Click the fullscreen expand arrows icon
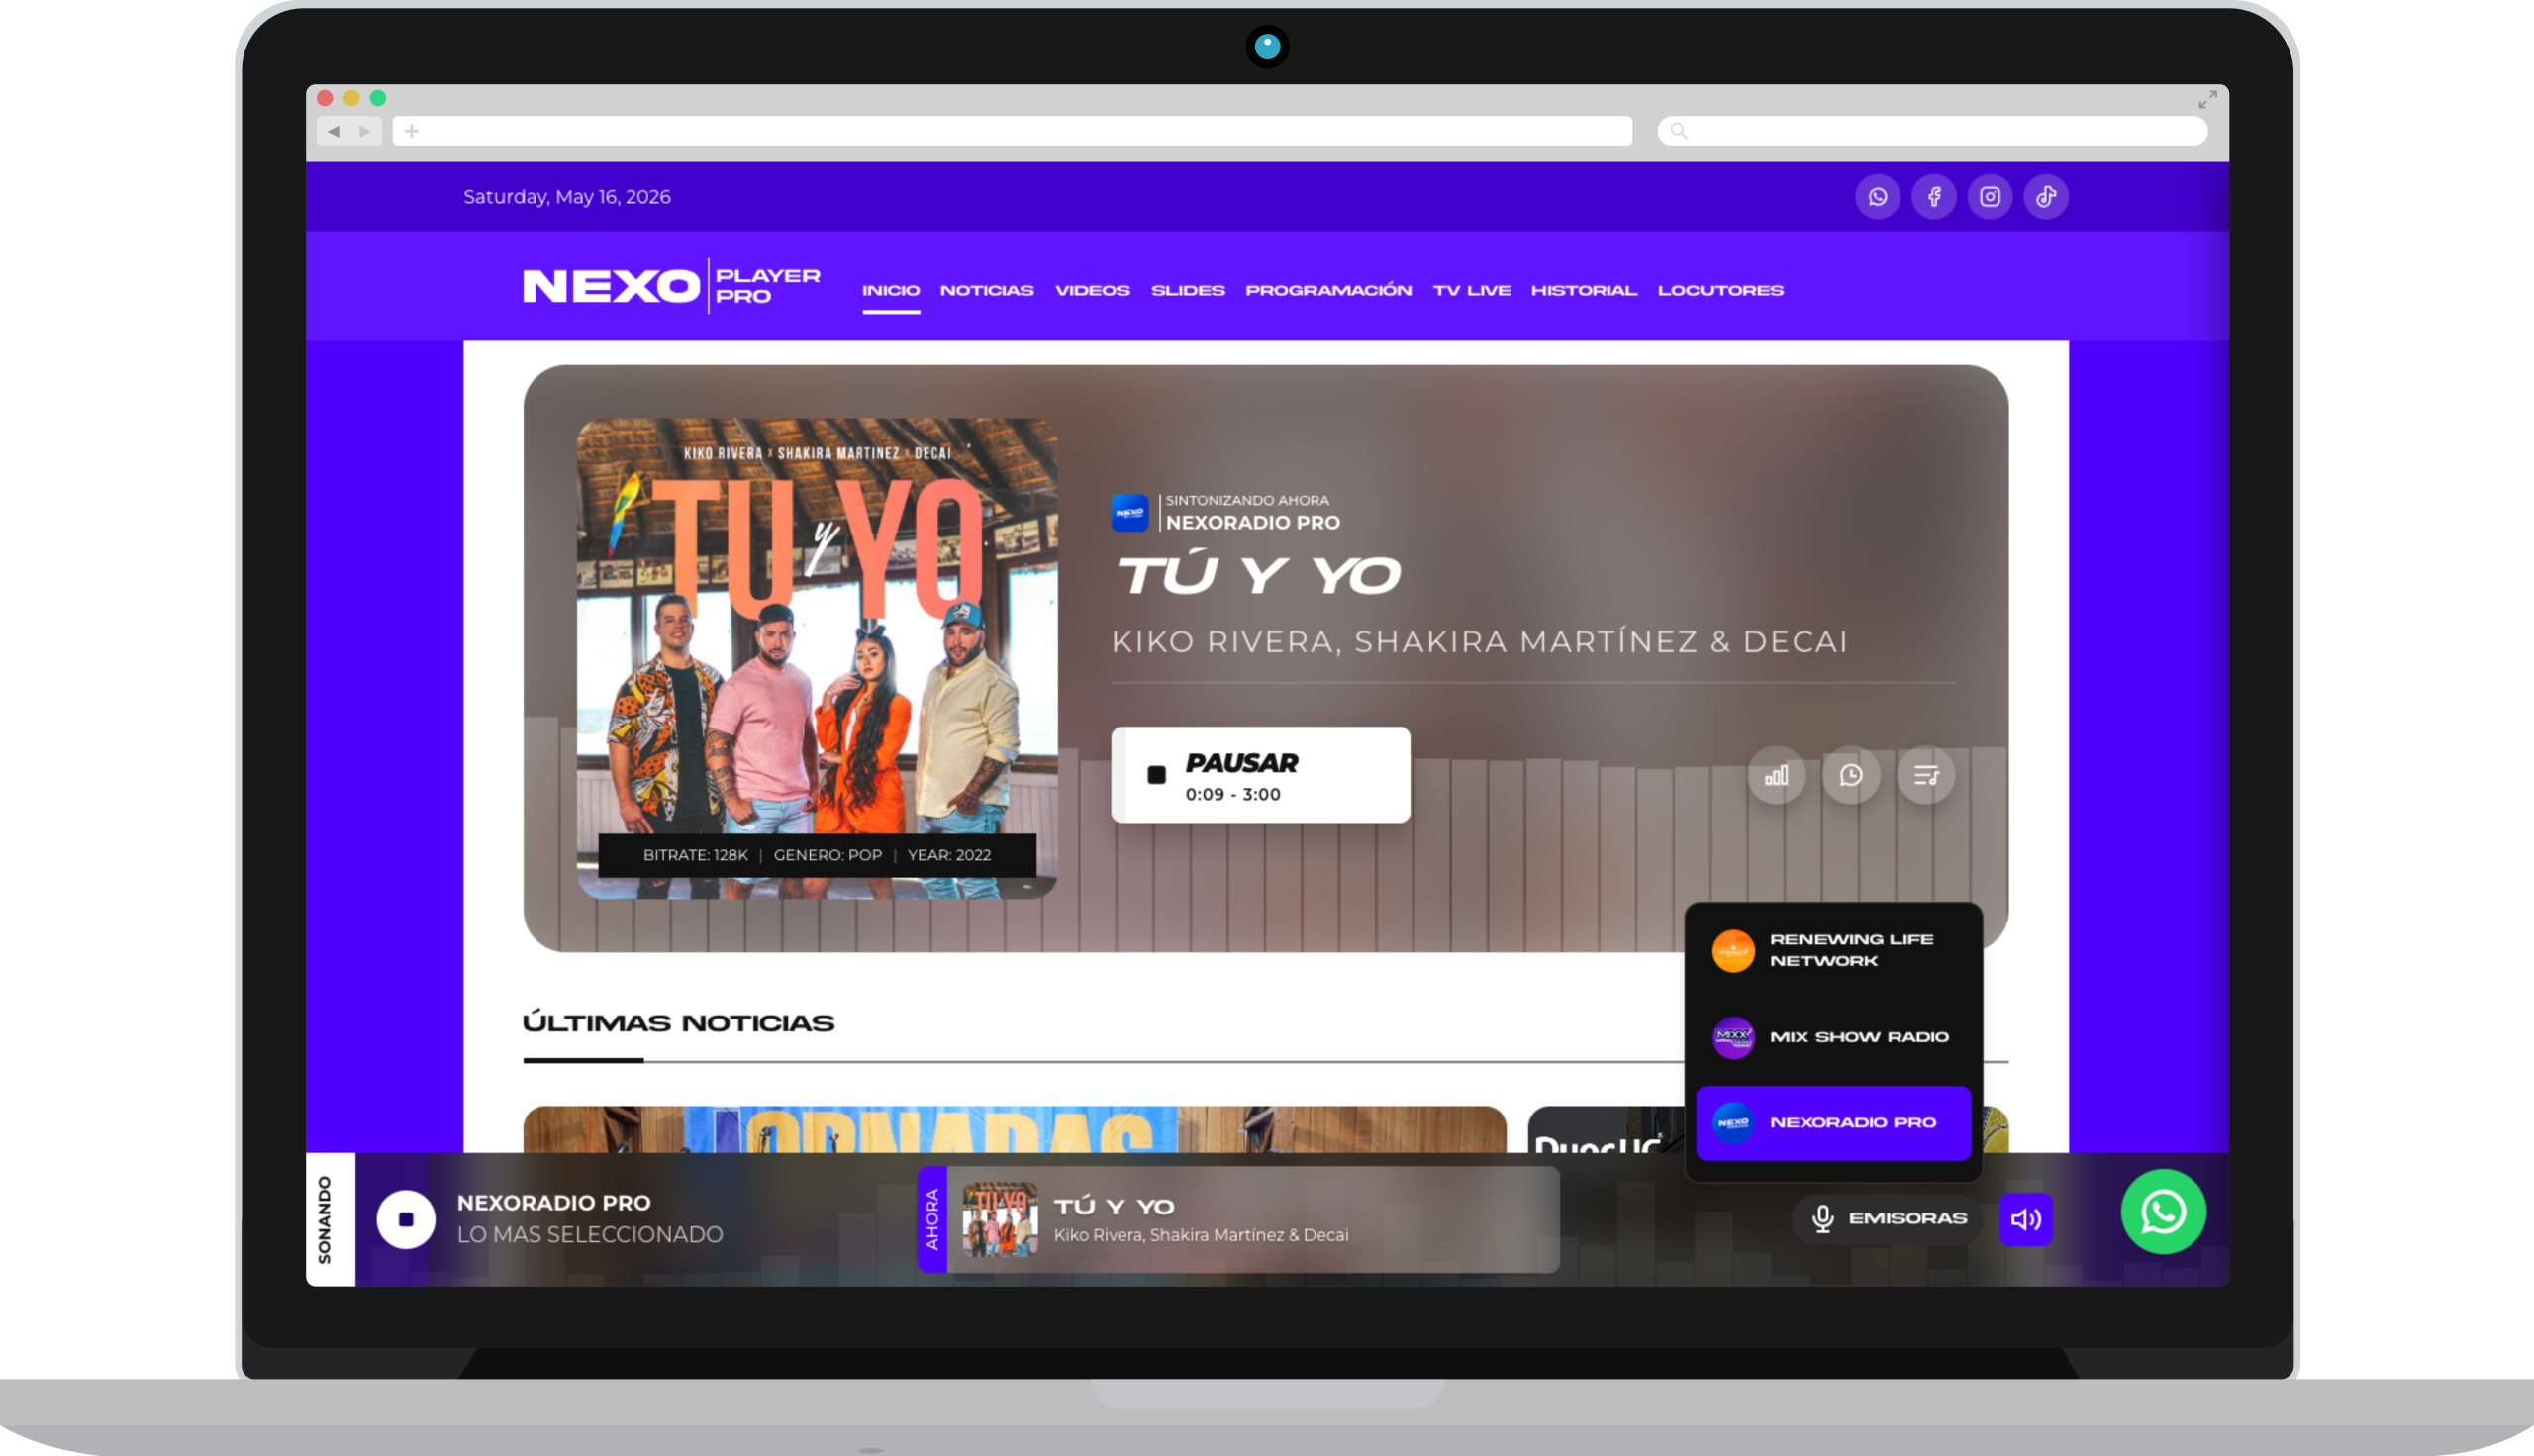The height and width of the screenshot is (1456, 2534). (x=2207, y=99)
